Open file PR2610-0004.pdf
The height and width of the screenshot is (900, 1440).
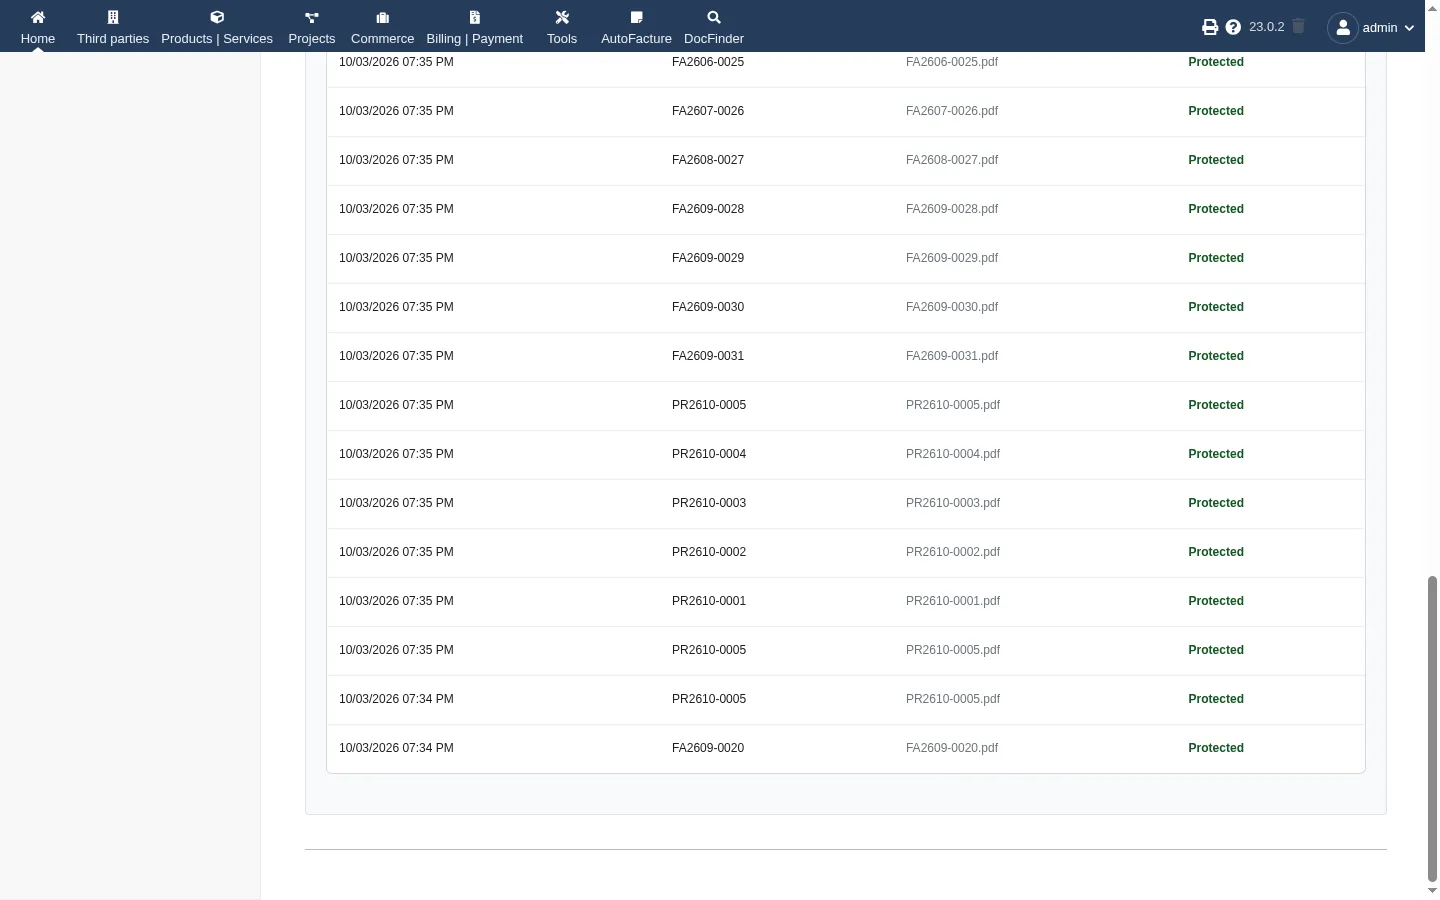tap(953, 454)
